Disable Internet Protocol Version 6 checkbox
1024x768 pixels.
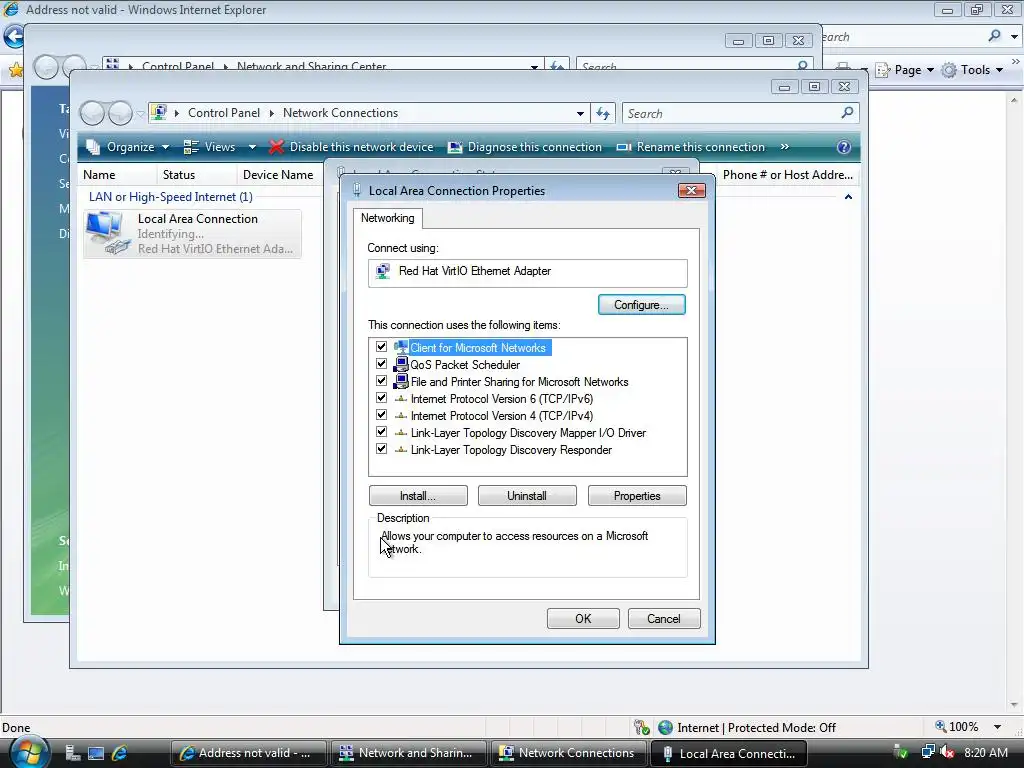click(x=381, y=398)
